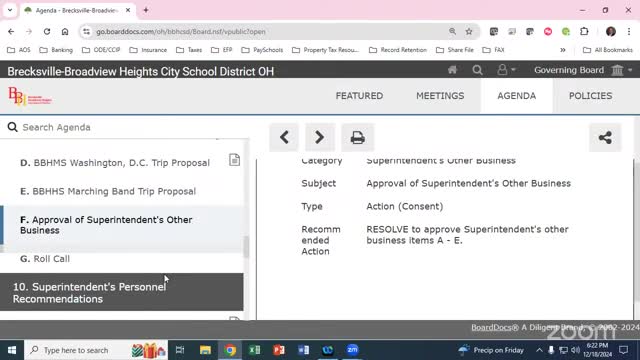Show more bookmarks with the chevron
640x360 pixels.
[563, 50]
